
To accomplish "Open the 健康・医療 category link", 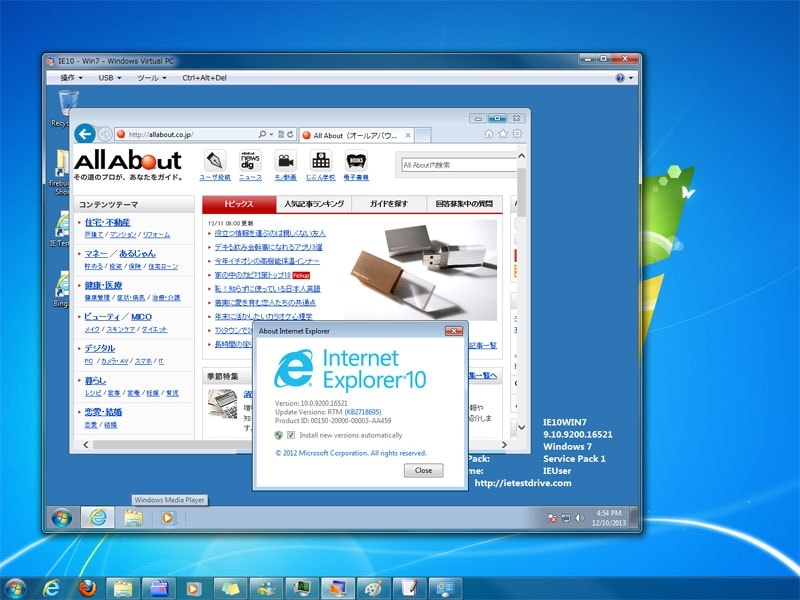I will tap(103, 285).
